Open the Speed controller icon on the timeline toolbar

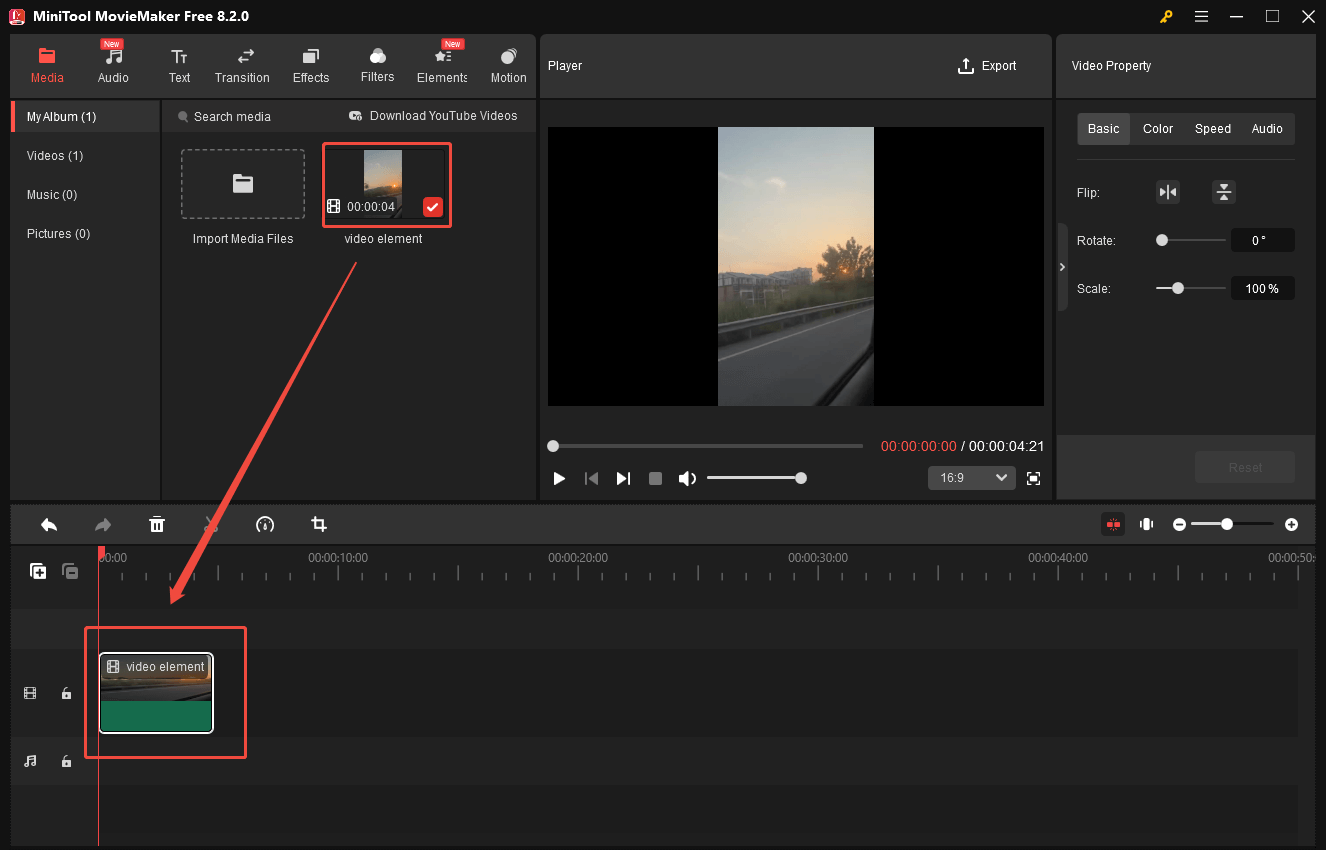(x=265, y=524)
